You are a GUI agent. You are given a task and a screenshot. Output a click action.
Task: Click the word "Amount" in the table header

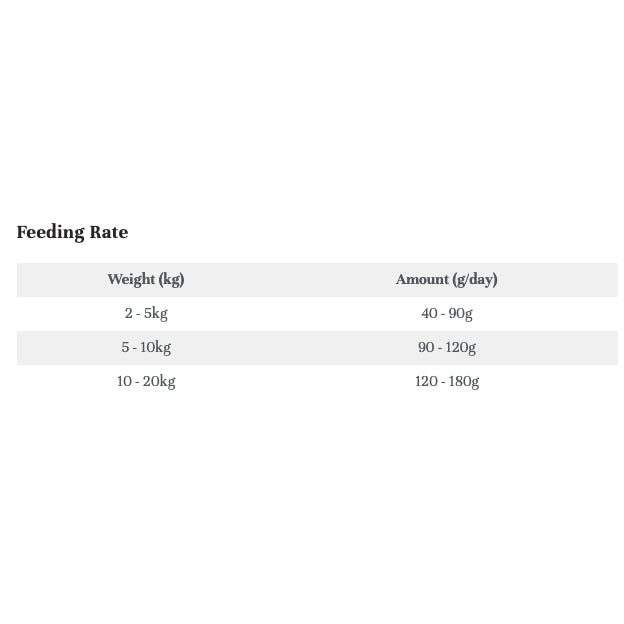(422, 280)
